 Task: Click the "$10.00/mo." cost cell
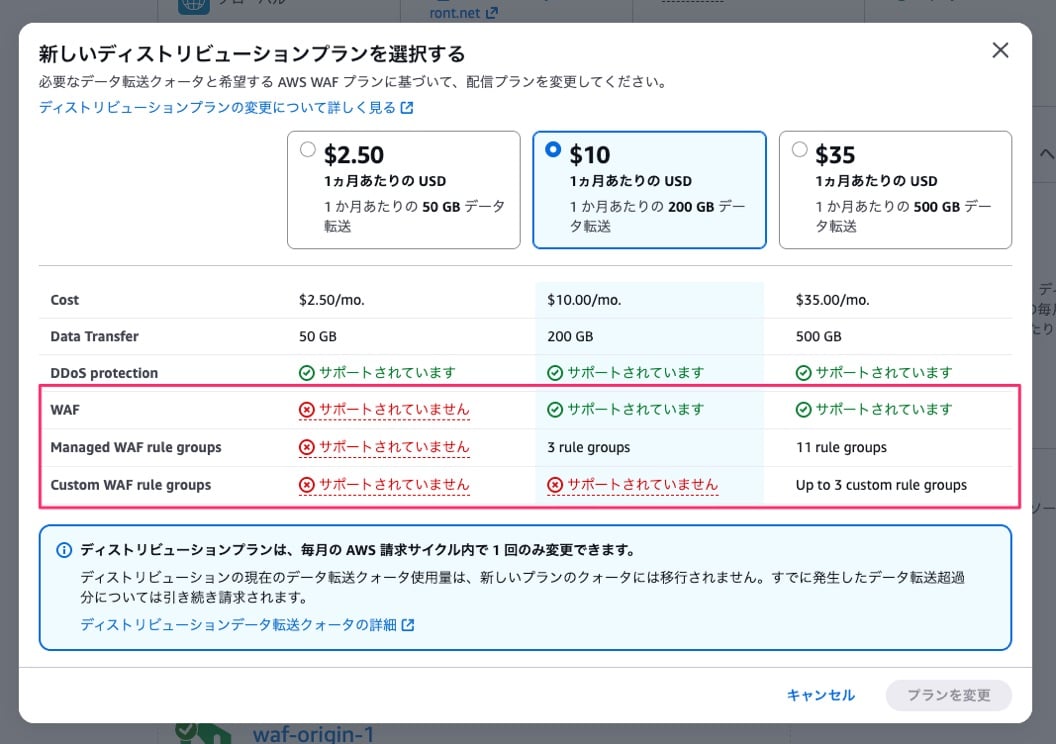[584, 300]
